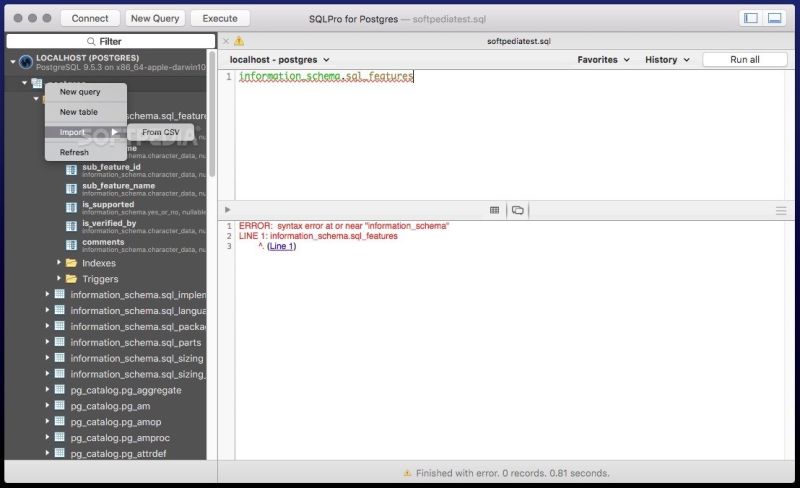The width and height of the screenshot is (800, 488).
Task: Follow the Line 1 error link
Action: [281, 246]
